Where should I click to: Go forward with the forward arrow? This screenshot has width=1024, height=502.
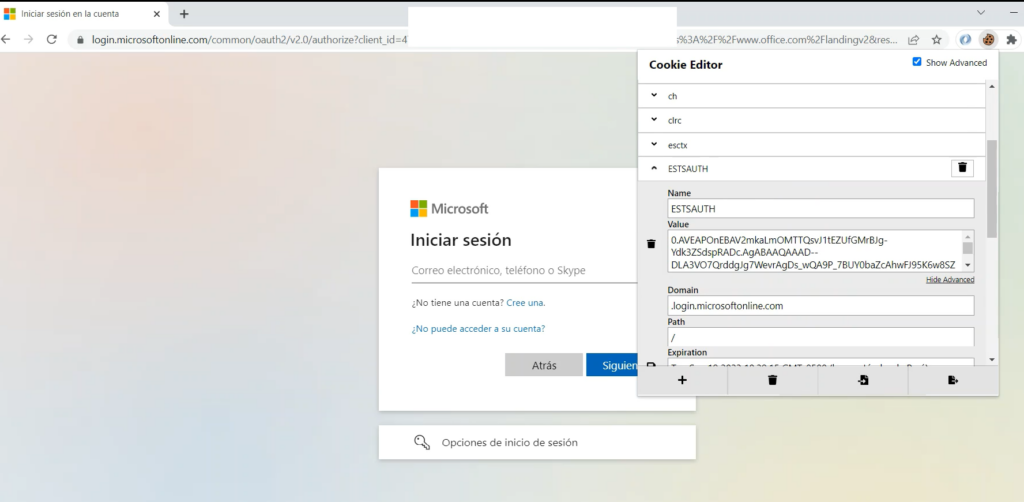click(28, 39)
